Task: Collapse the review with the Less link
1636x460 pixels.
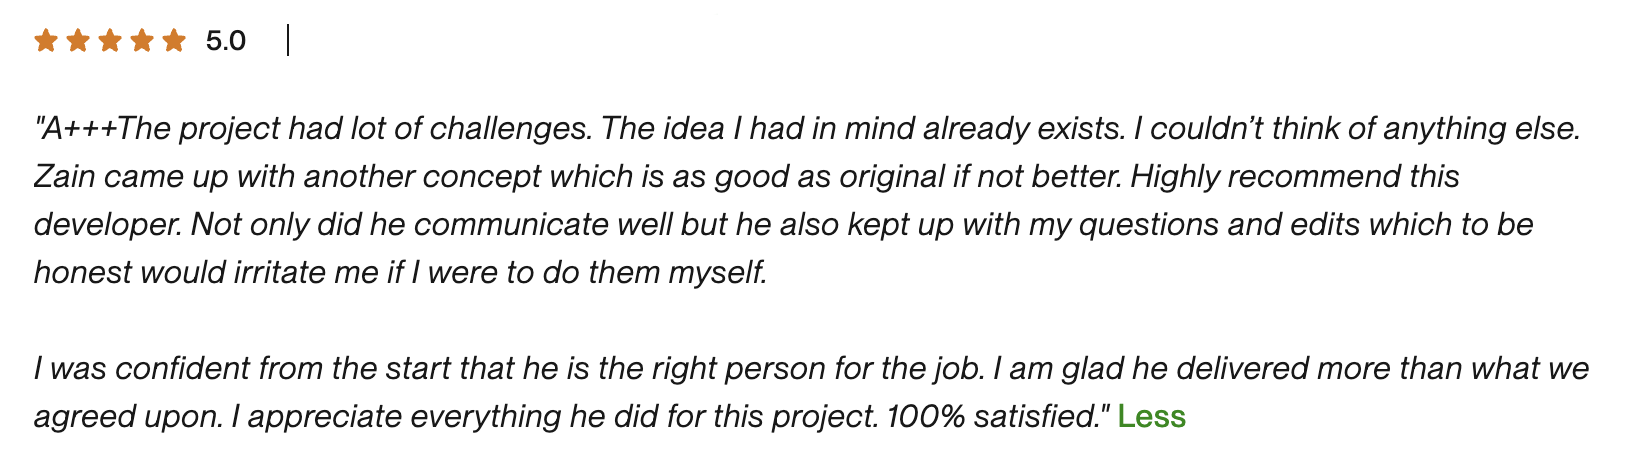Action: click(x=1151, y=416)
